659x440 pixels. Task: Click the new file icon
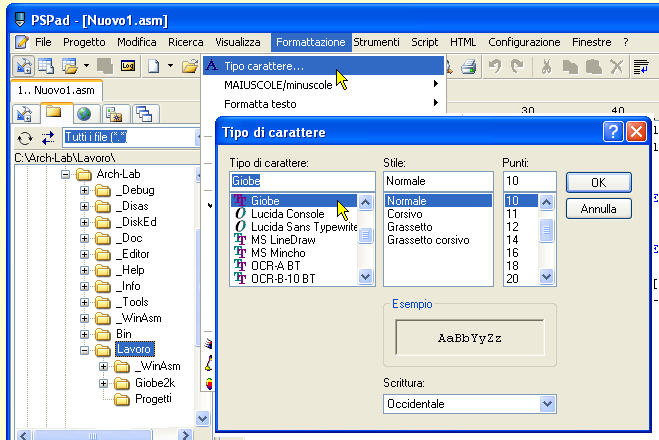point(154,66)
